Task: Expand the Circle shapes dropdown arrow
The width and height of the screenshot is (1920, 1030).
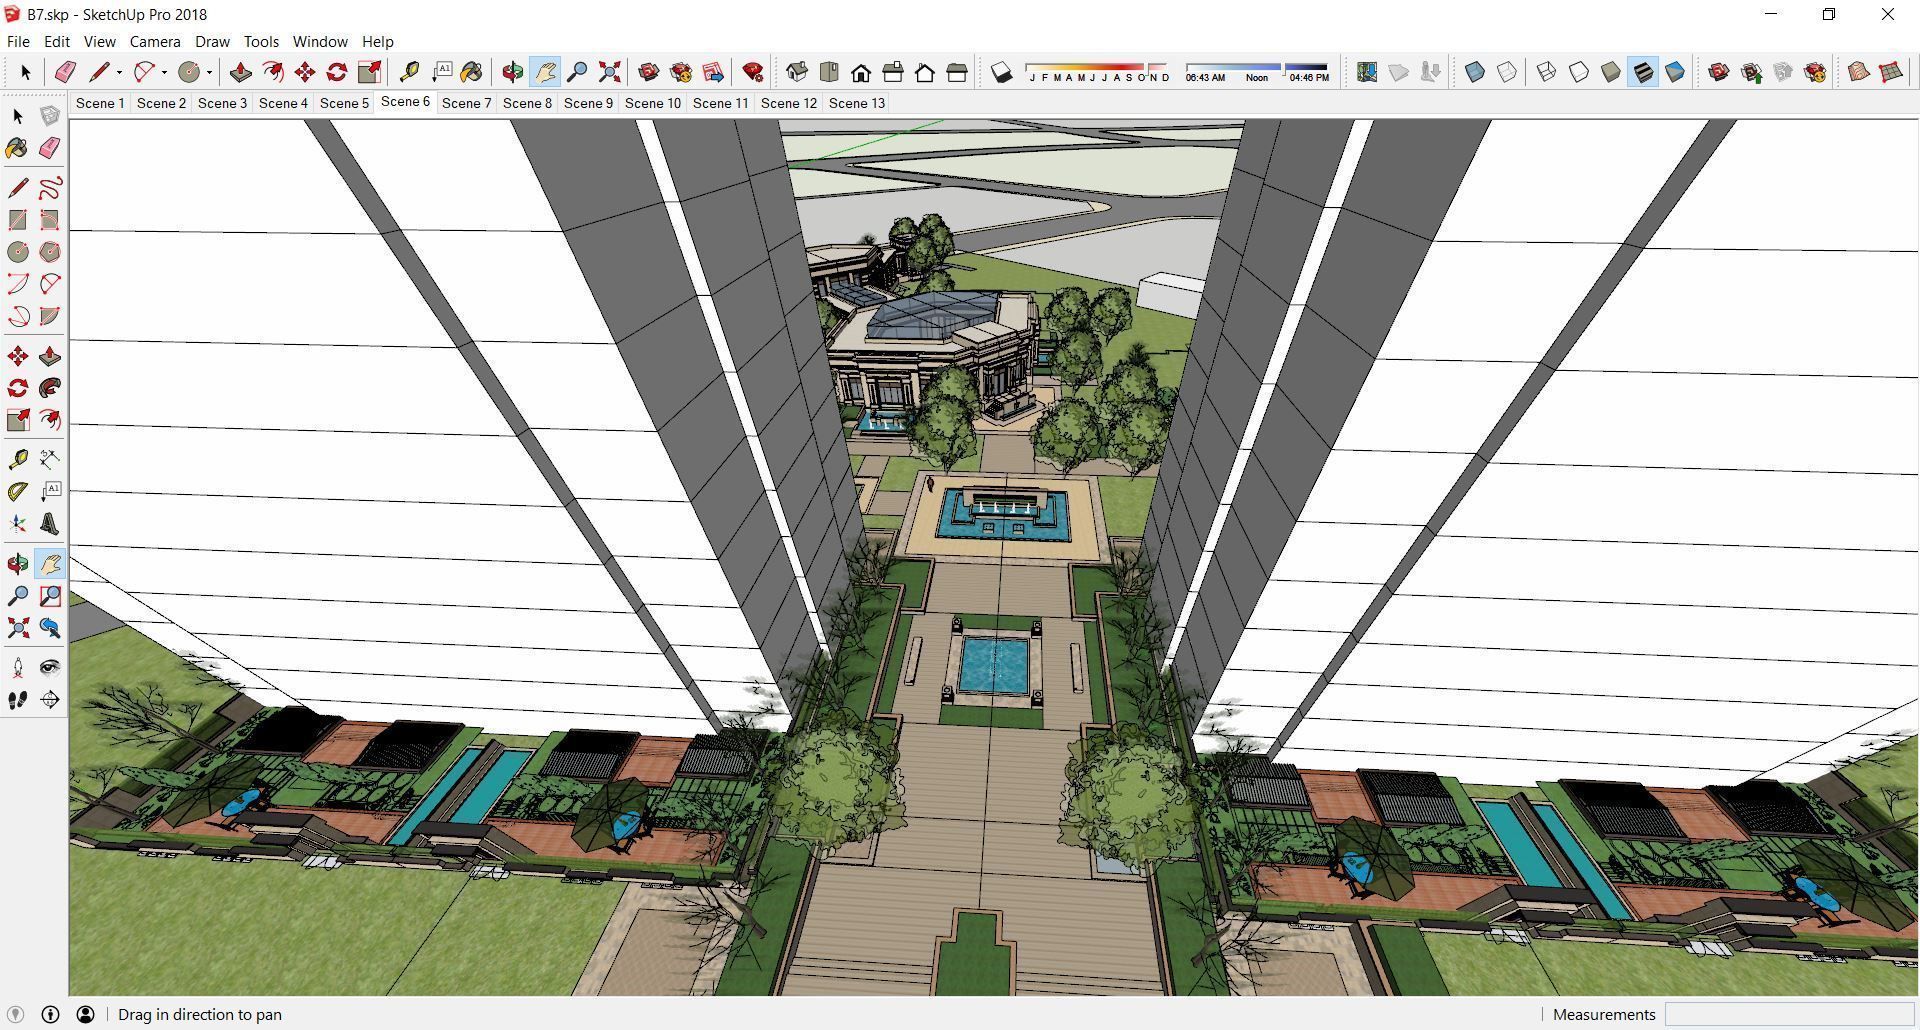Action: (x=209, y=72)
